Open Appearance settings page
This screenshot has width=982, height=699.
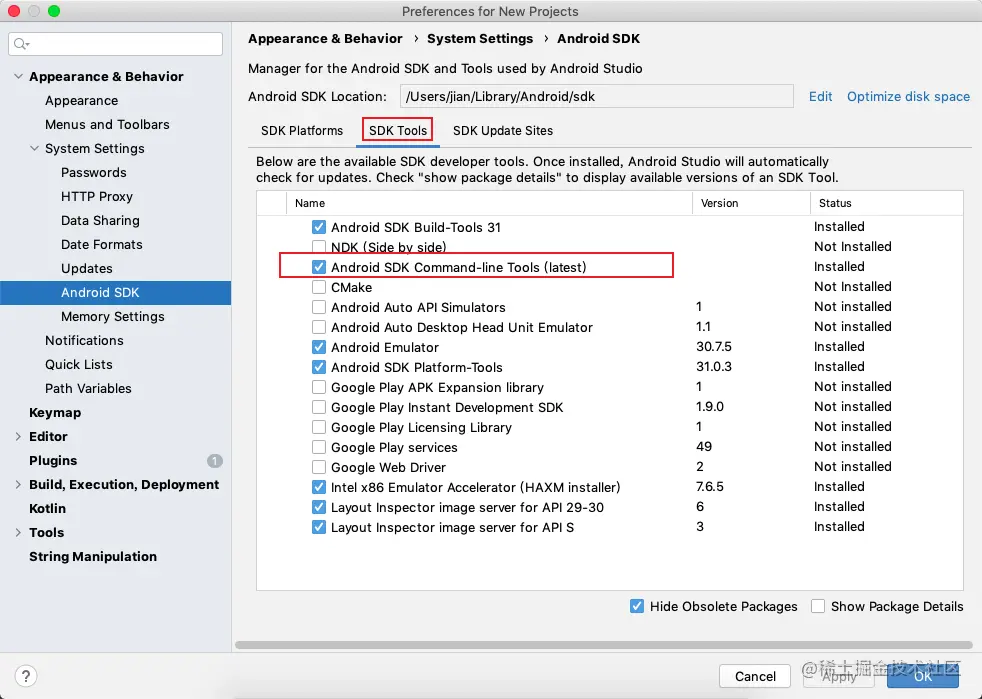pos(81,101)
